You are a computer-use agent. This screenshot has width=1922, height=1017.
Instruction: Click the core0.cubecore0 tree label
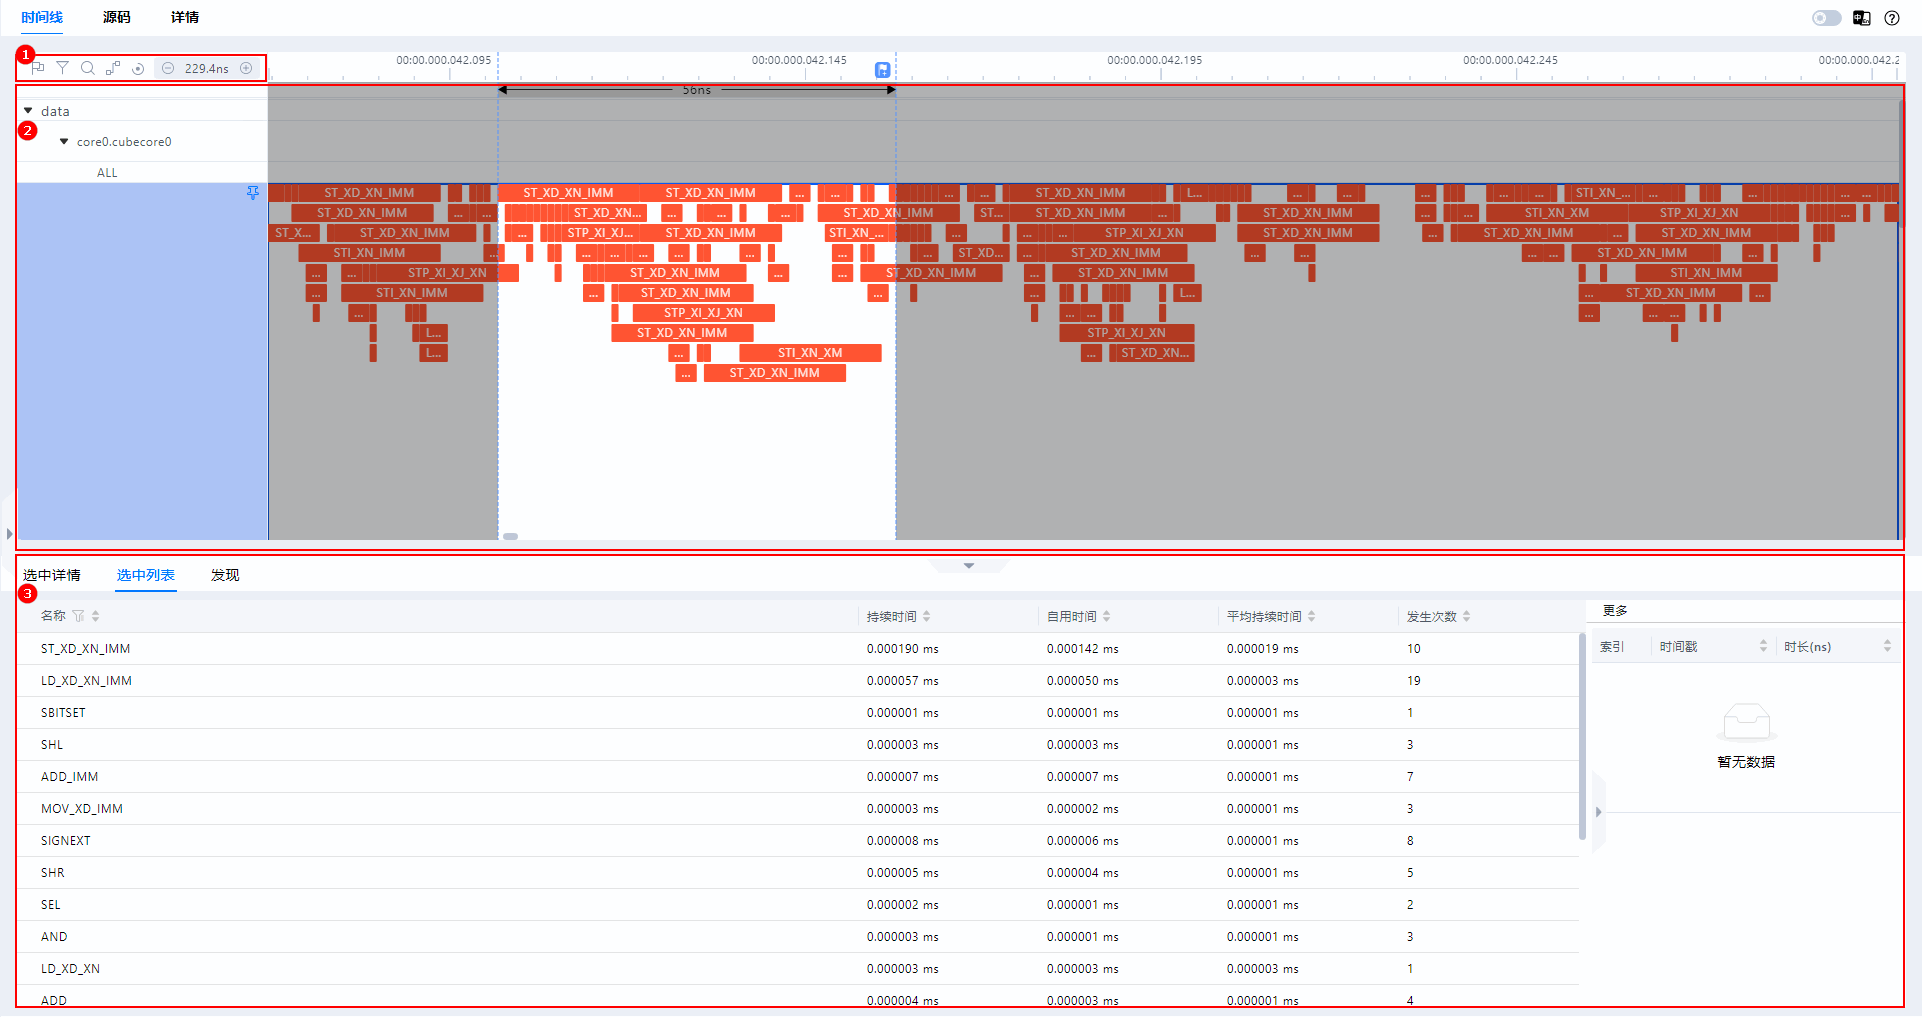pyautogui.click(x=124, y=142)
